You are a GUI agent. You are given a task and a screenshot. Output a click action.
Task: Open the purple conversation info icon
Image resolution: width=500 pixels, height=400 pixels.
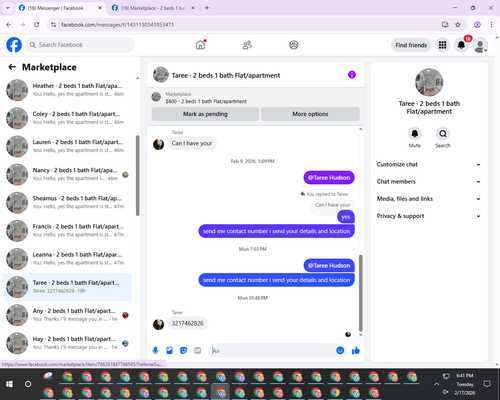pyautogui.click(x=352, y=75)
